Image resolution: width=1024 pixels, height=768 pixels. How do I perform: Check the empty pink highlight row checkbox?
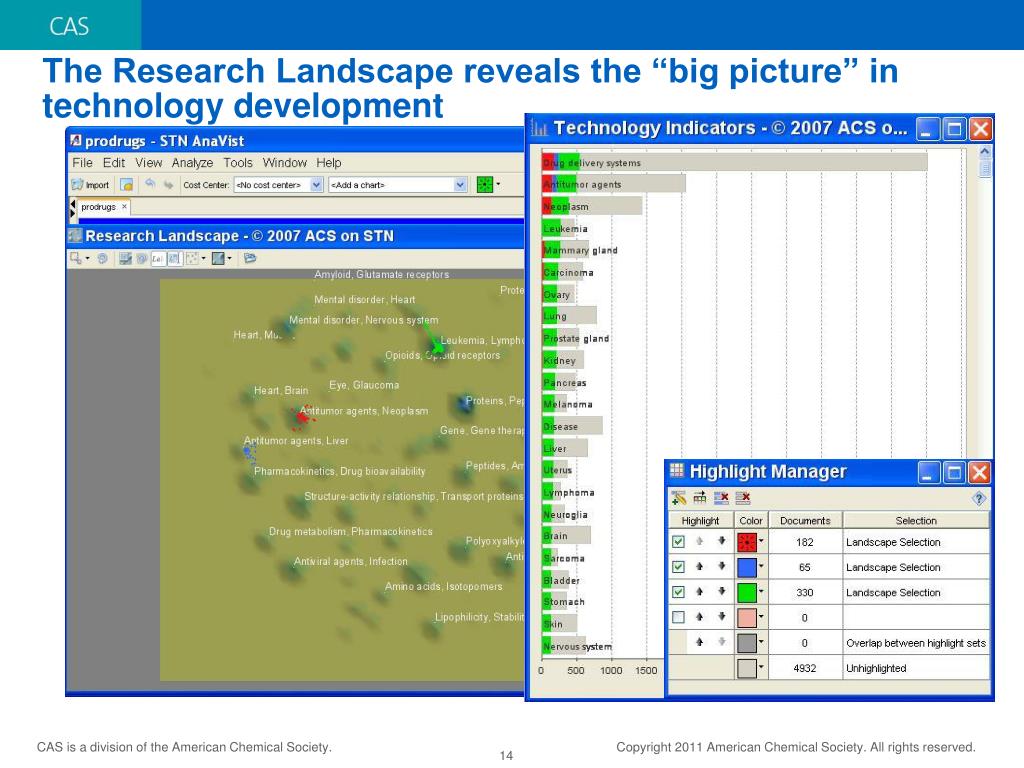[679, 617]
